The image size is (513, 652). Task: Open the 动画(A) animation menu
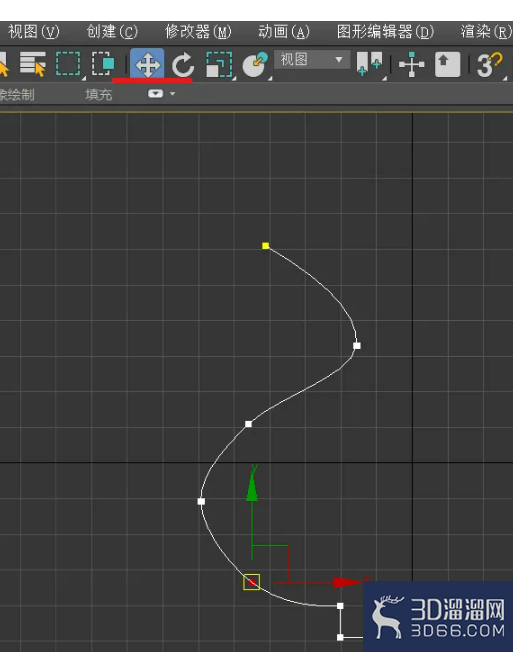pos(284,32)
